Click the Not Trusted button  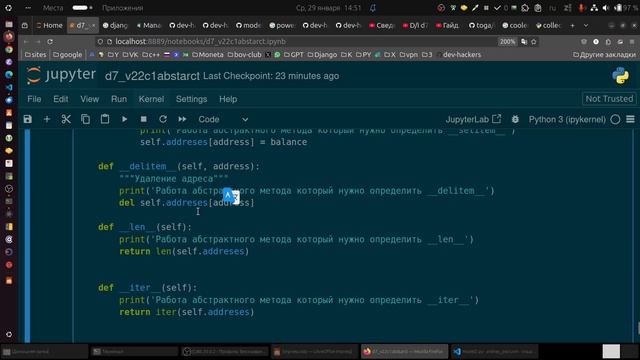click(x=609, y=99)
